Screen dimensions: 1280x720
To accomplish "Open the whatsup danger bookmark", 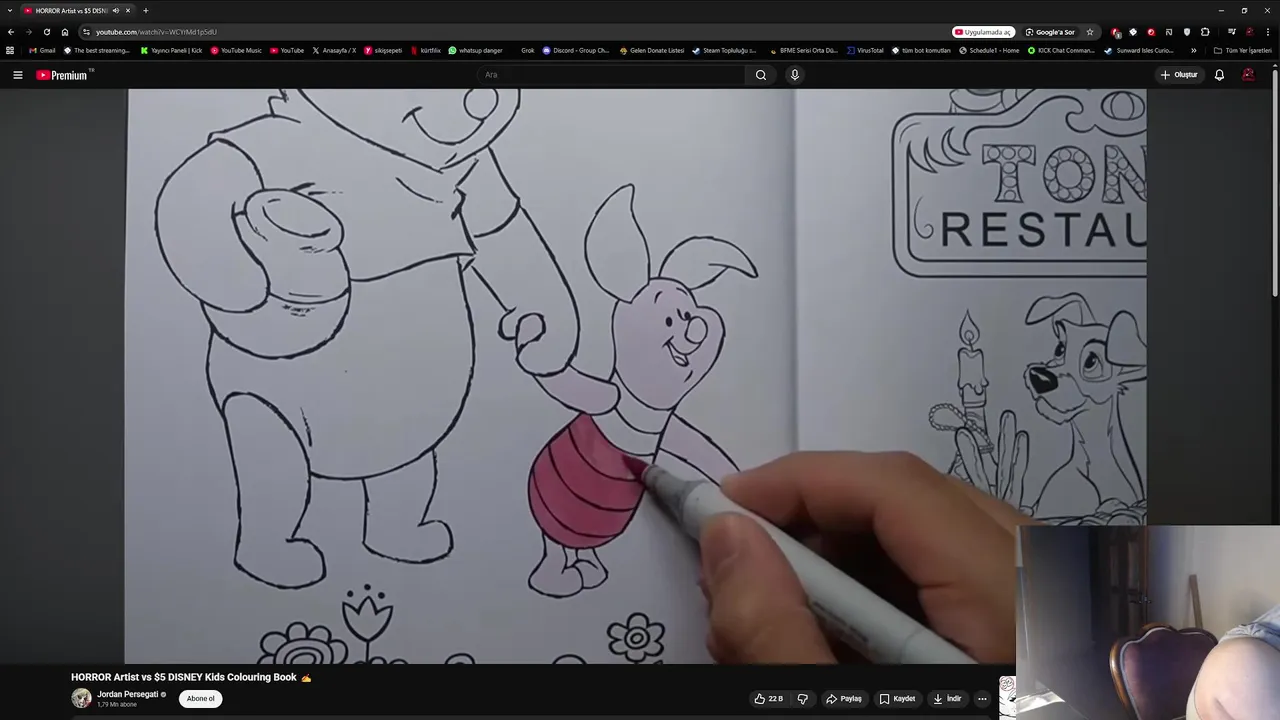I will pos(475,50).
